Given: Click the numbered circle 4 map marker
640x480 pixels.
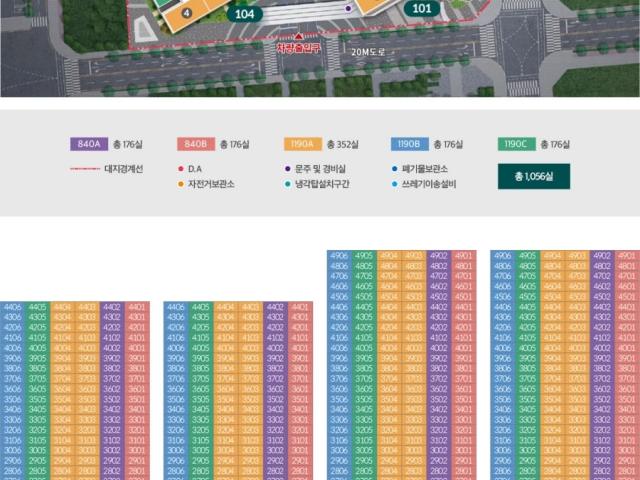Looking at the screenshot, I should click(x=187, y=13).
